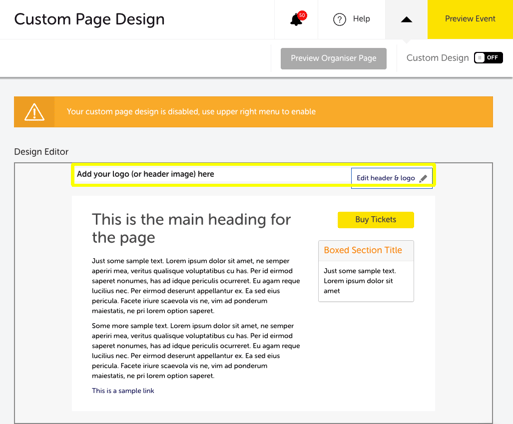Viewport: 513px width, 424px height.
Task: Click the first paragraph starting "Just some sample text"
Action: (x=196, y=286)
